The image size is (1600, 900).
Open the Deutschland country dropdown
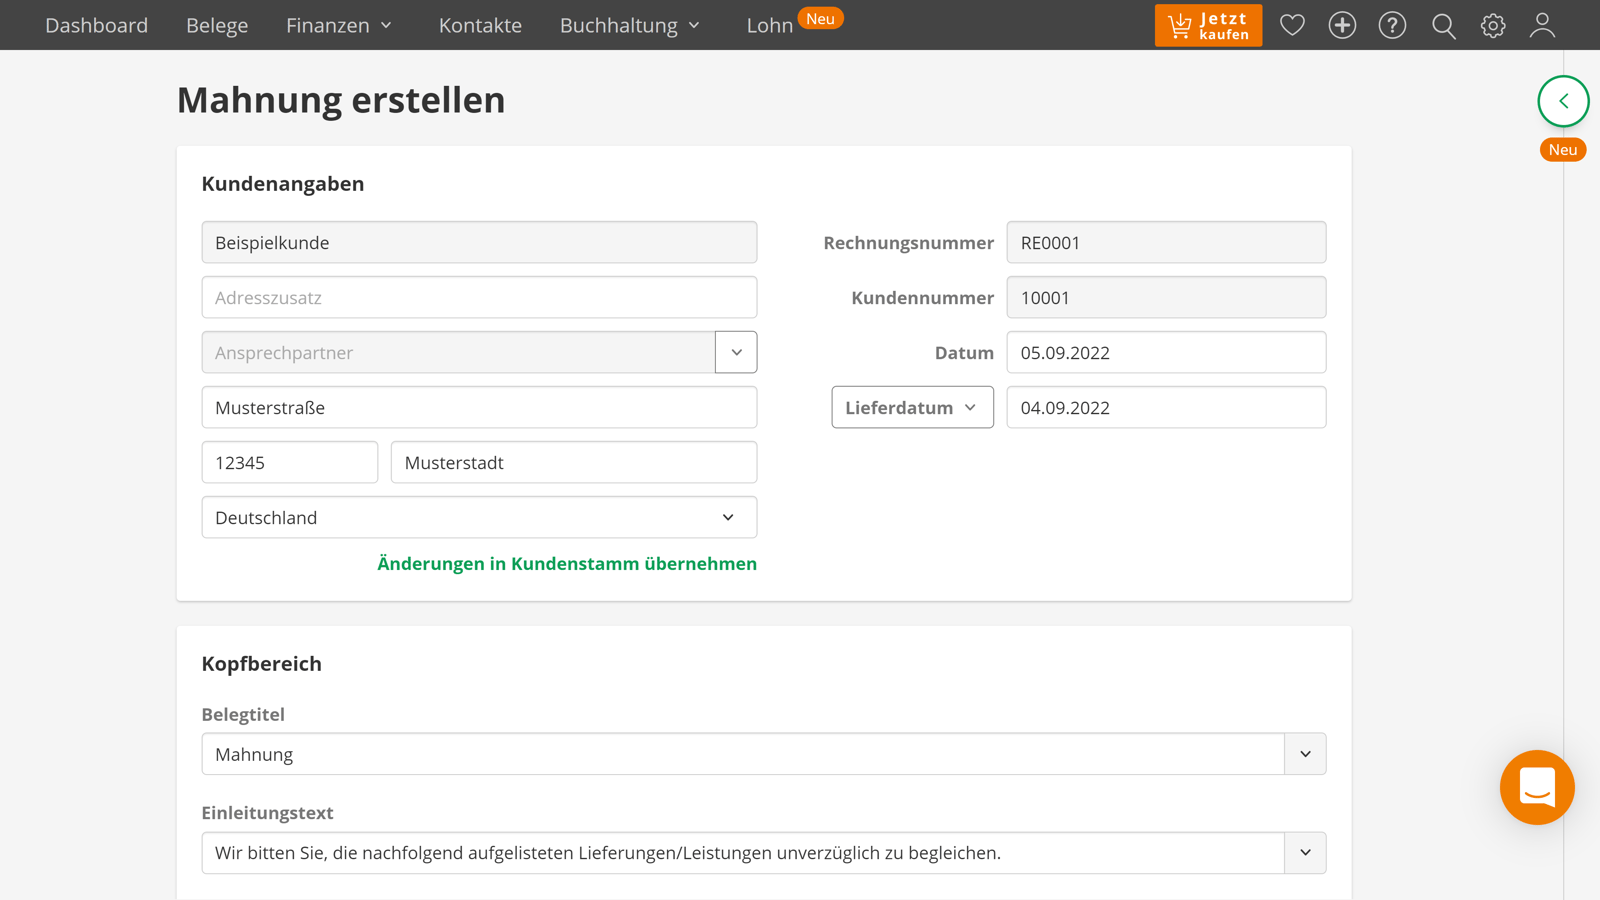(x=727, y=517)
